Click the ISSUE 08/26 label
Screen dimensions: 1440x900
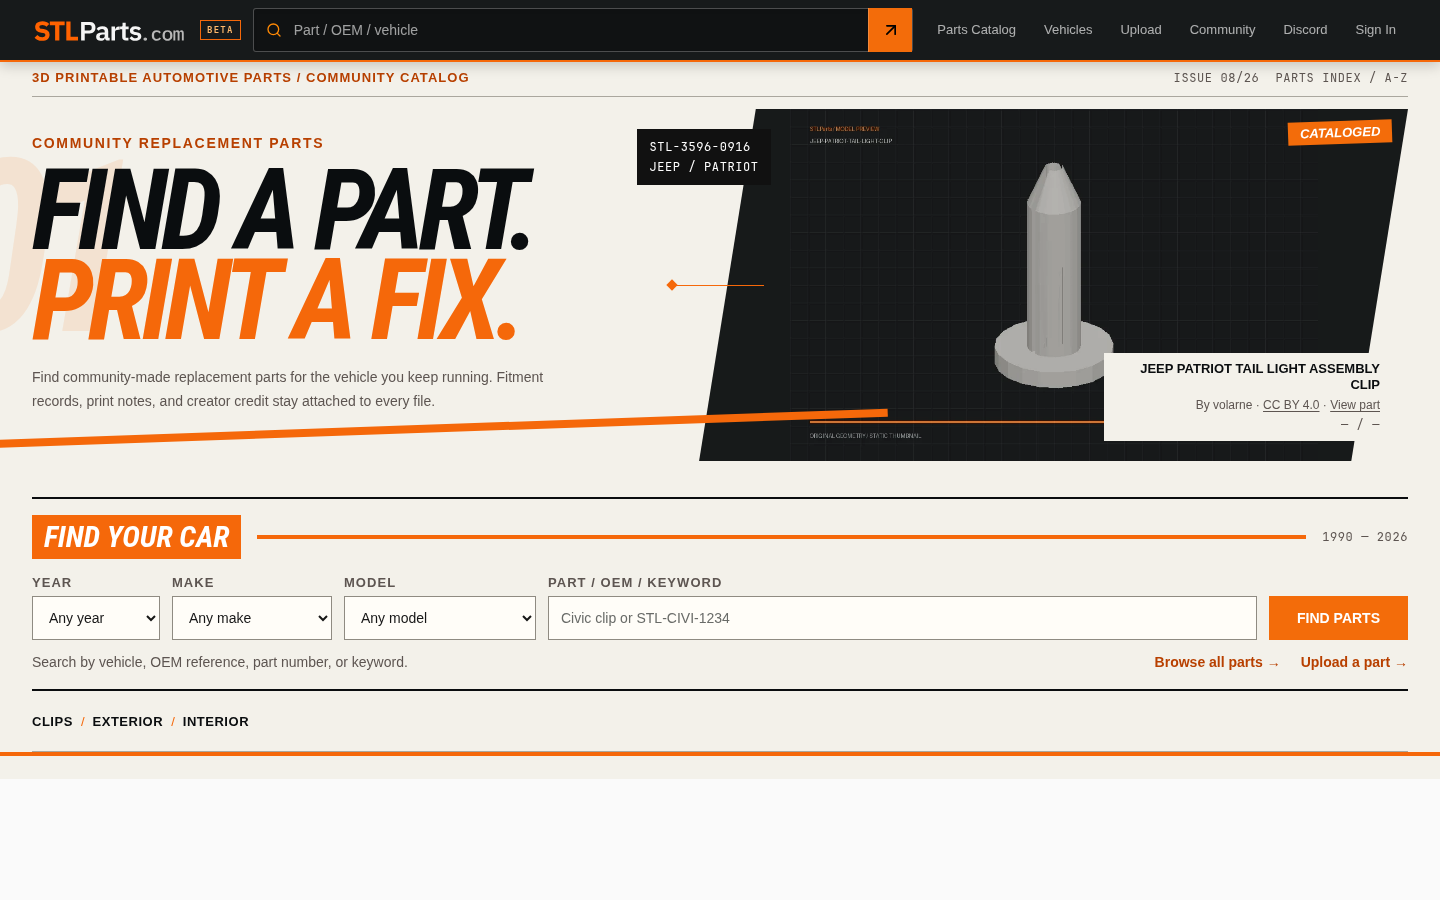(x=1216, y=78)
